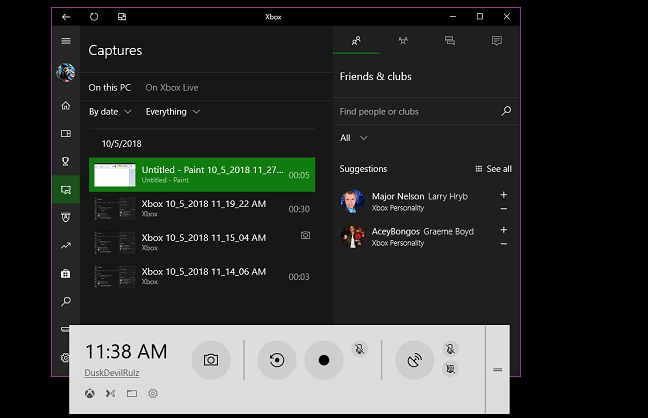Select screenshot Xbox 10_5_2018 11_15_04 AM
The image size is (648, 418).
click(x=202, y=243)
